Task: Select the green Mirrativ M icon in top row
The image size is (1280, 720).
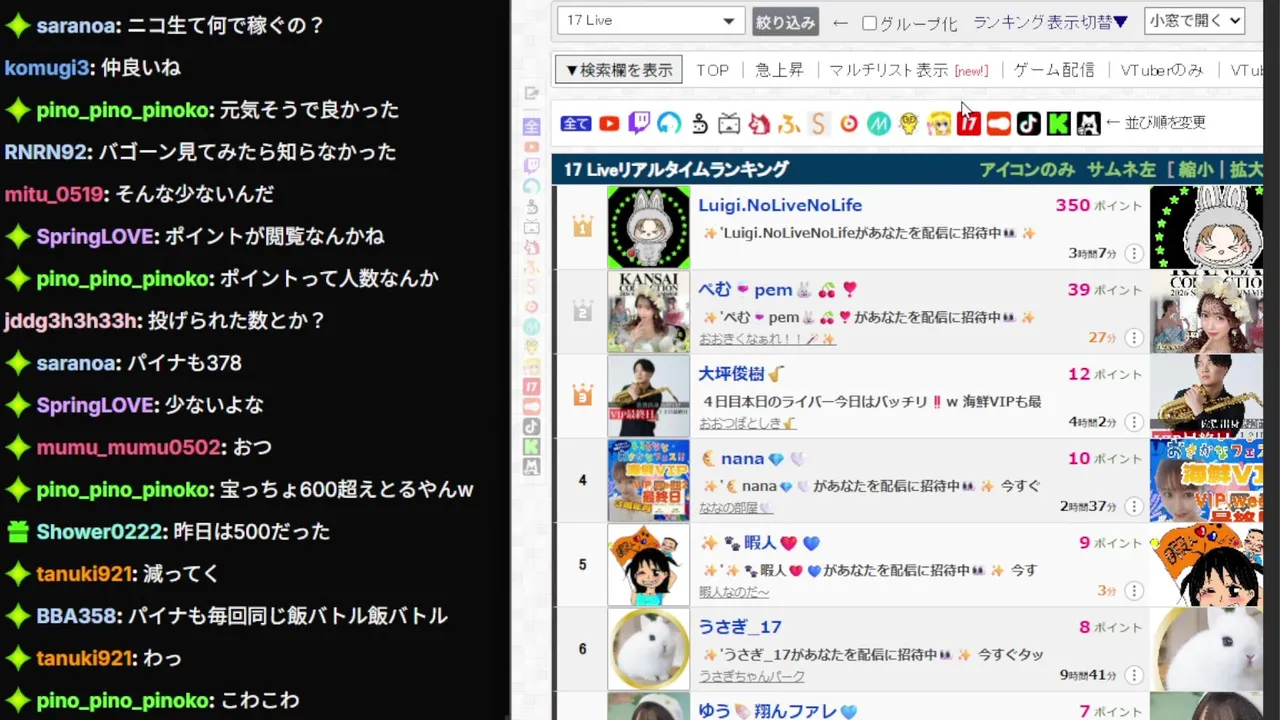Action: tap(878, 123)
